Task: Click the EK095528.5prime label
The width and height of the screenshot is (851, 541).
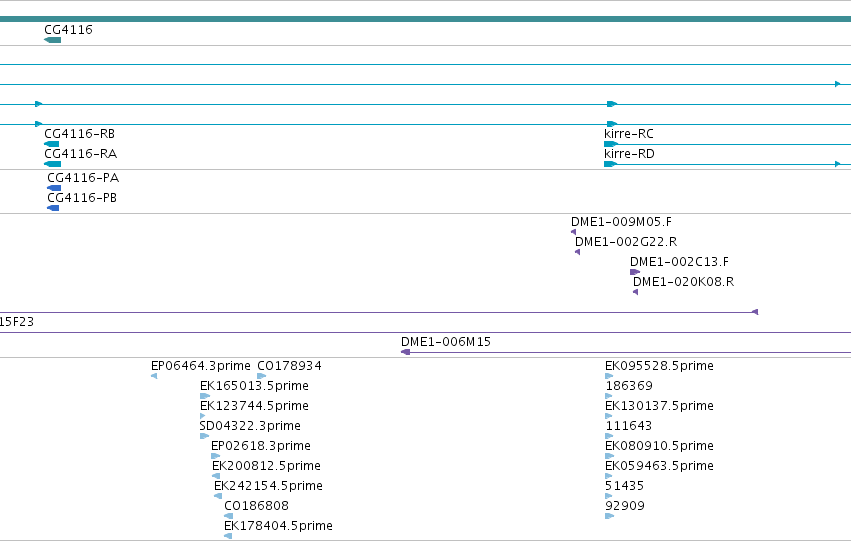Action: pos(659,366)
